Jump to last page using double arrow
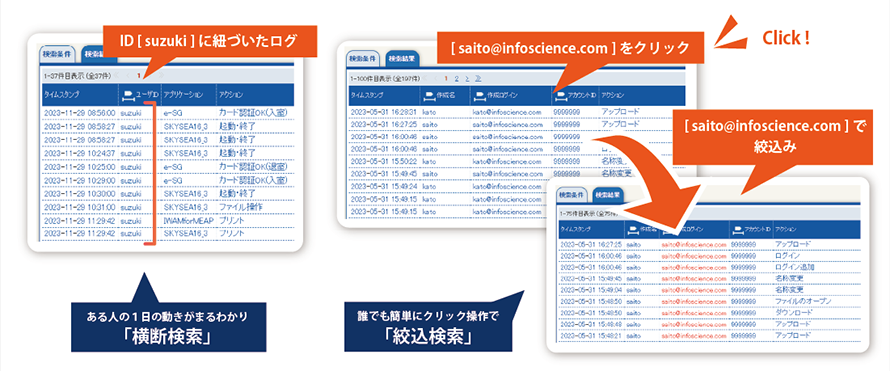This screenshot has width=890, height=371. tap(478, 79)
